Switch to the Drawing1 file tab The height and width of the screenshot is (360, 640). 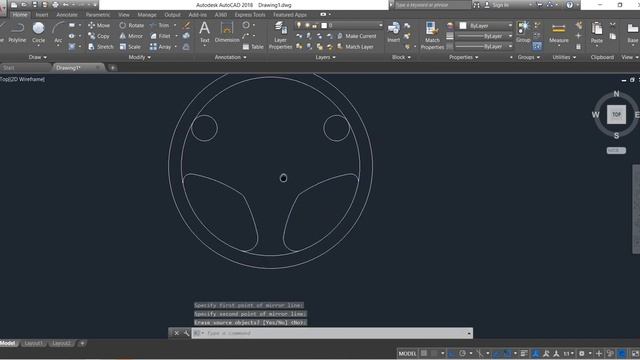[68, 68]
